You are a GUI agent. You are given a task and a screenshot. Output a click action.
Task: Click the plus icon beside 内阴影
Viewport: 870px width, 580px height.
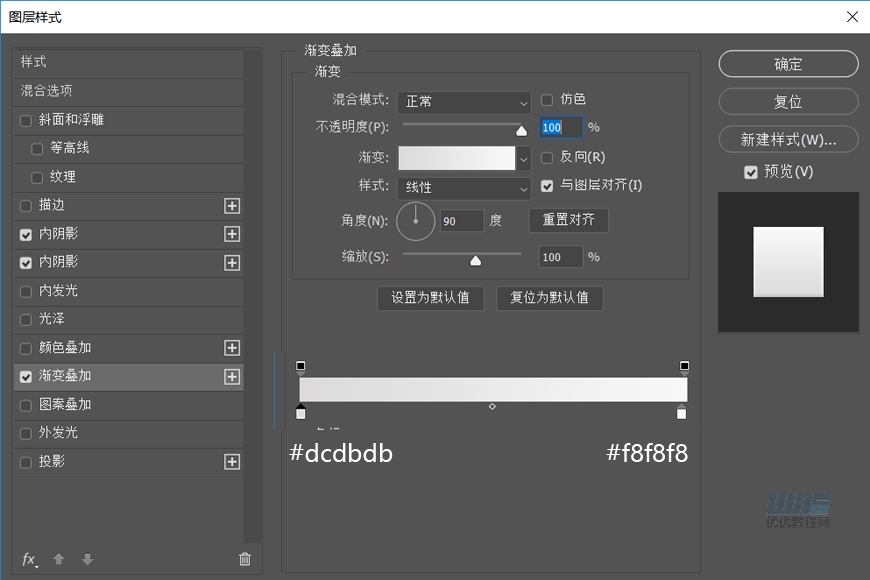(232, 233)
